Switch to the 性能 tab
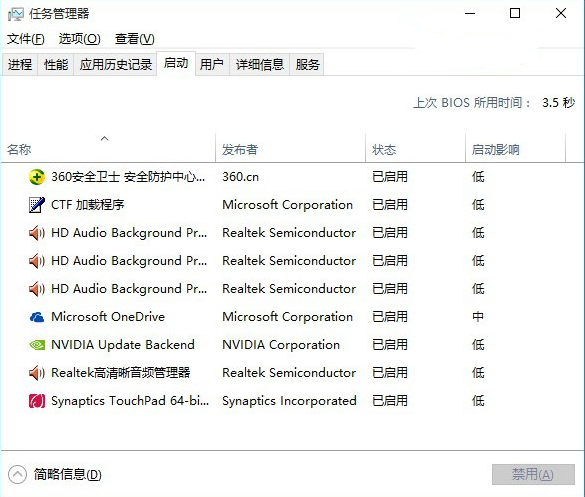The height and width of the screenshot is (497, 585). click(x=56, y=65)
